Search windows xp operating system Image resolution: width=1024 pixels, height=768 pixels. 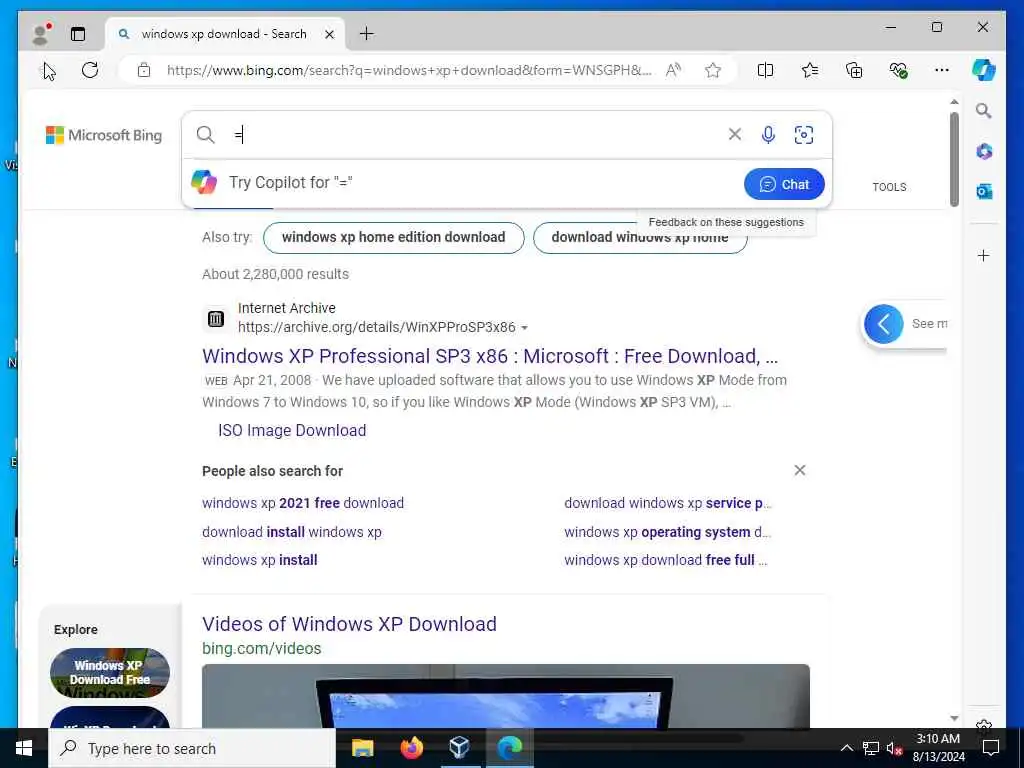click(667, 532)
